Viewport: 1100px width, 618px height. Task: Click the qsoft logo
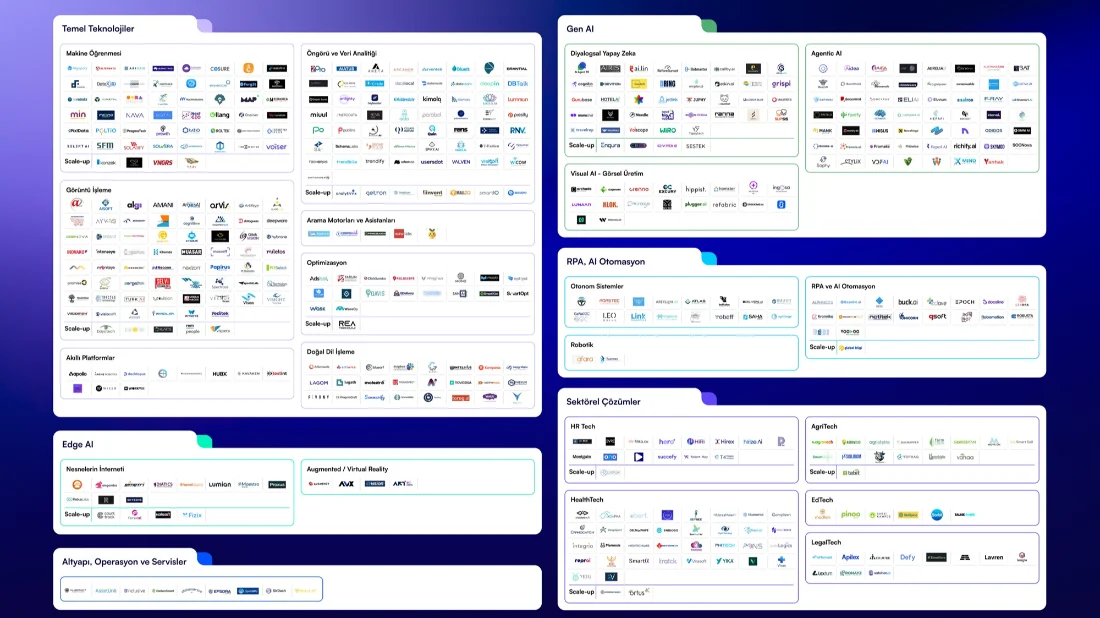coord(937,316)
